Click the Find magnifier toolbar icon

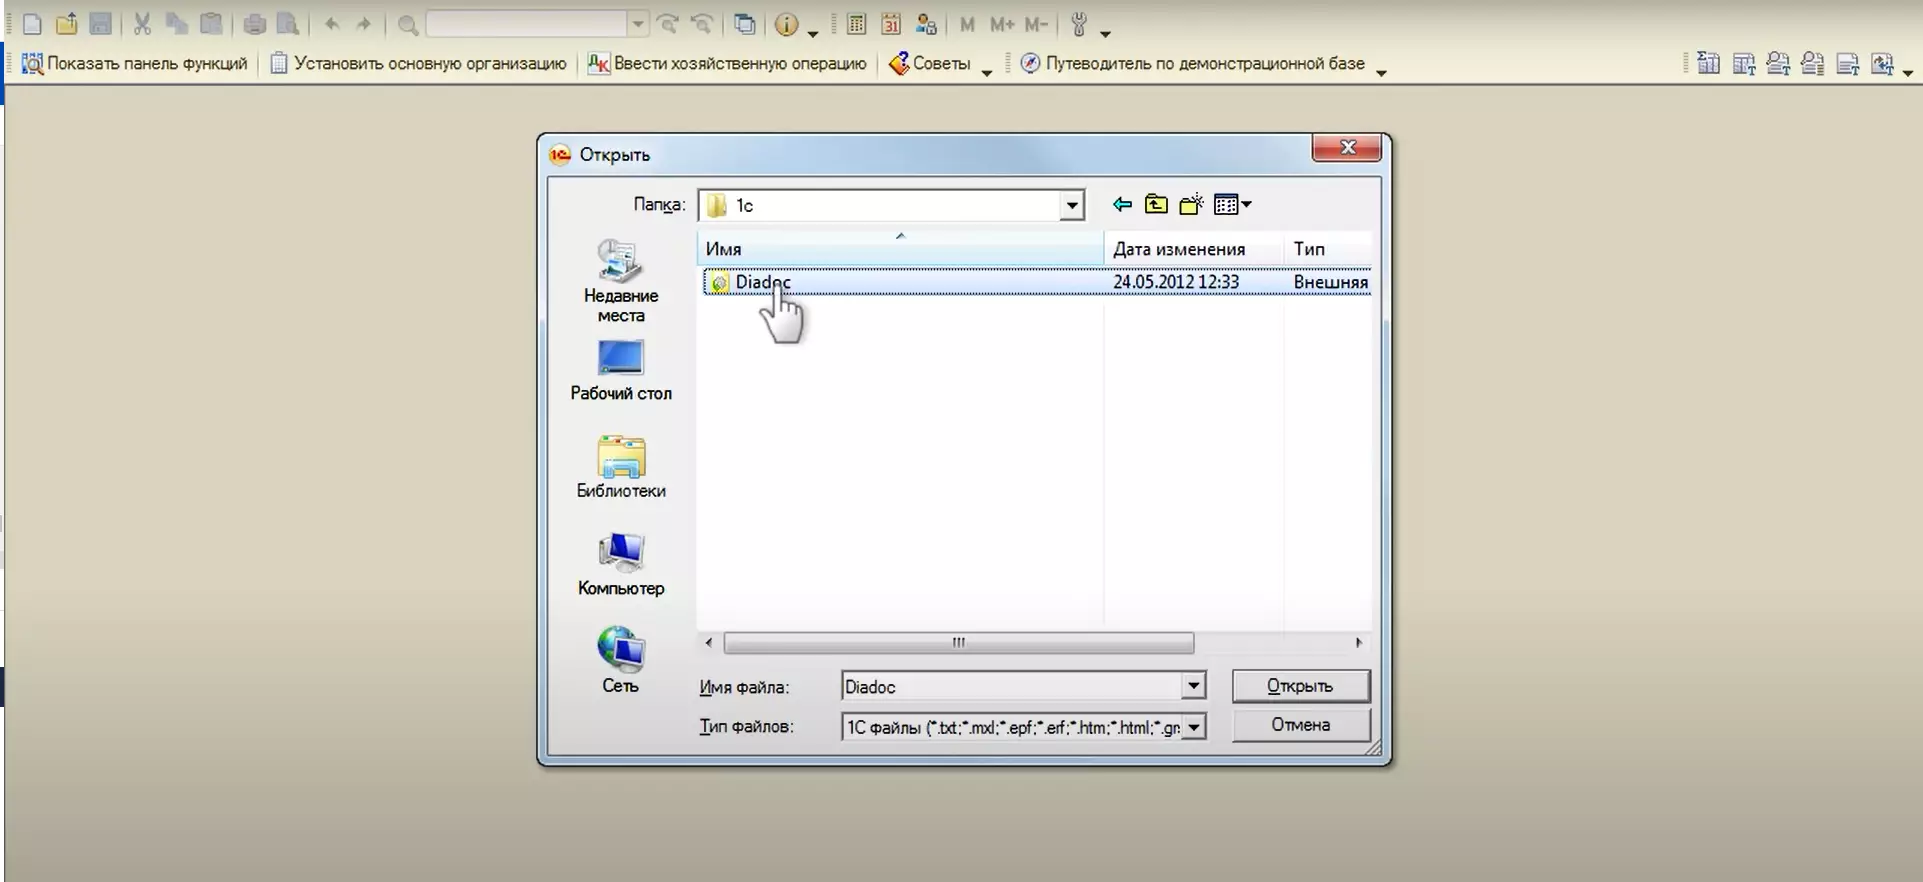407,25
